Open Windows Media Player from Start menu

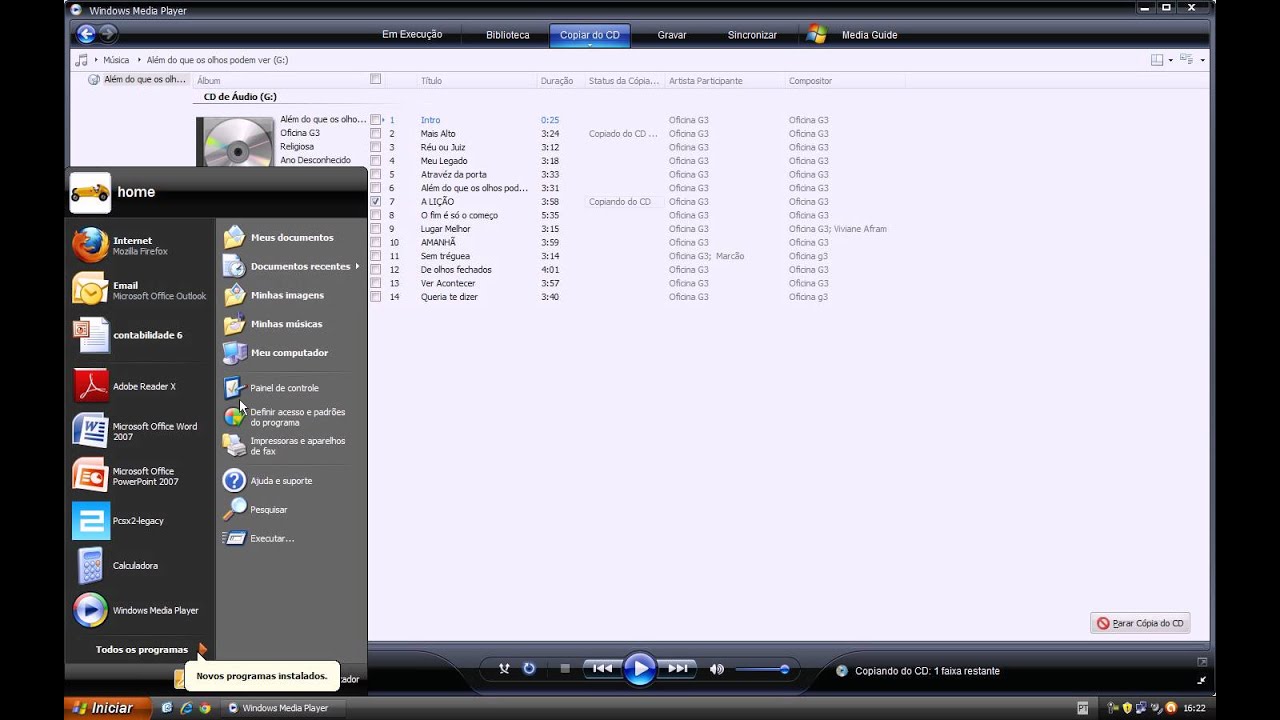pos(140,610)
